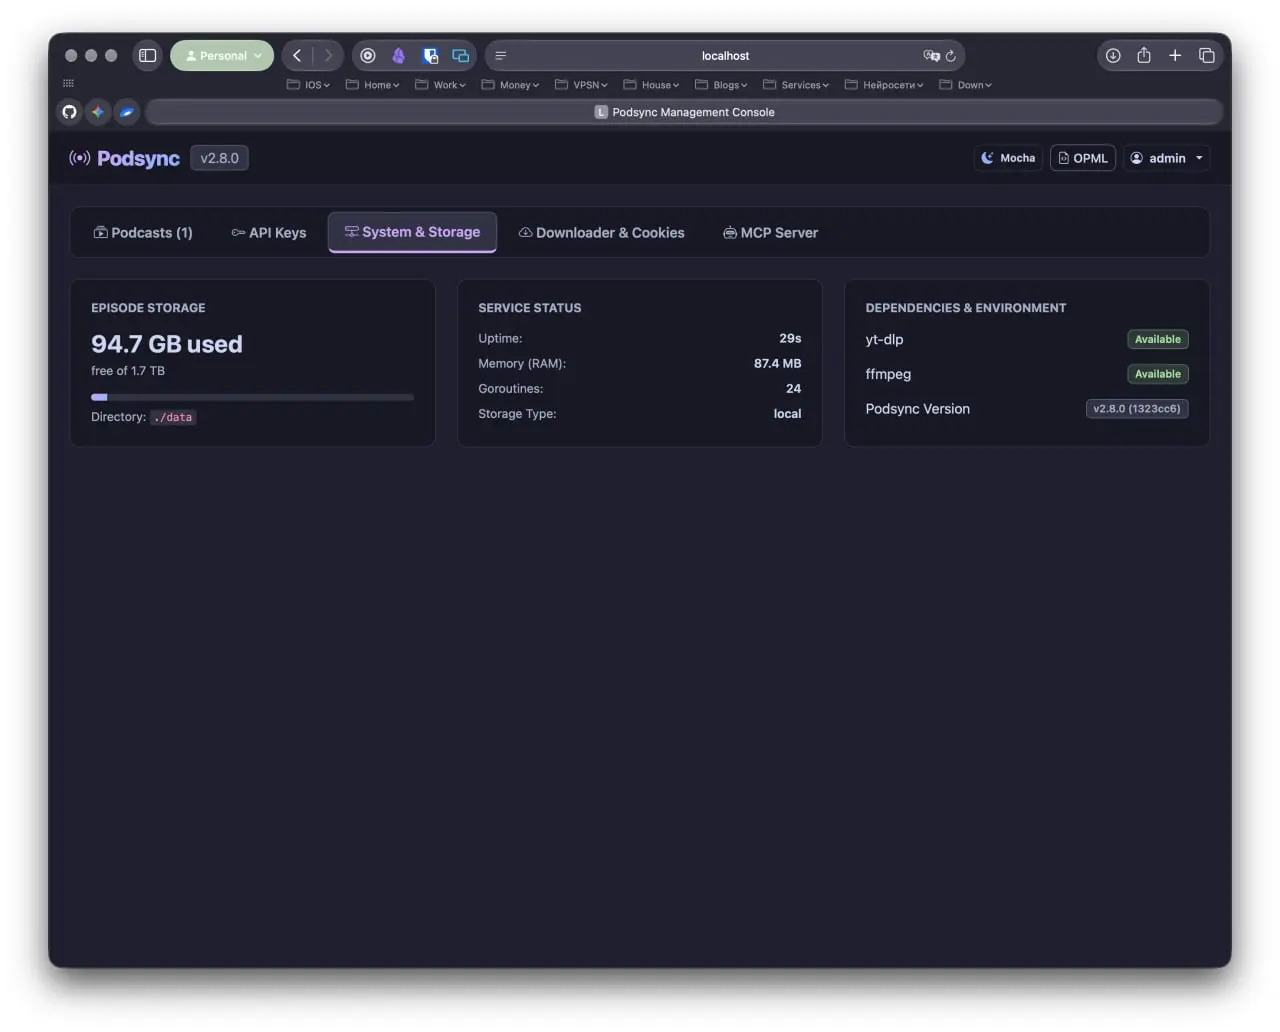Click the forward navigation arrow
Image resolution: width=1280 pixels, height=1032 pixels.
[328, 56]
